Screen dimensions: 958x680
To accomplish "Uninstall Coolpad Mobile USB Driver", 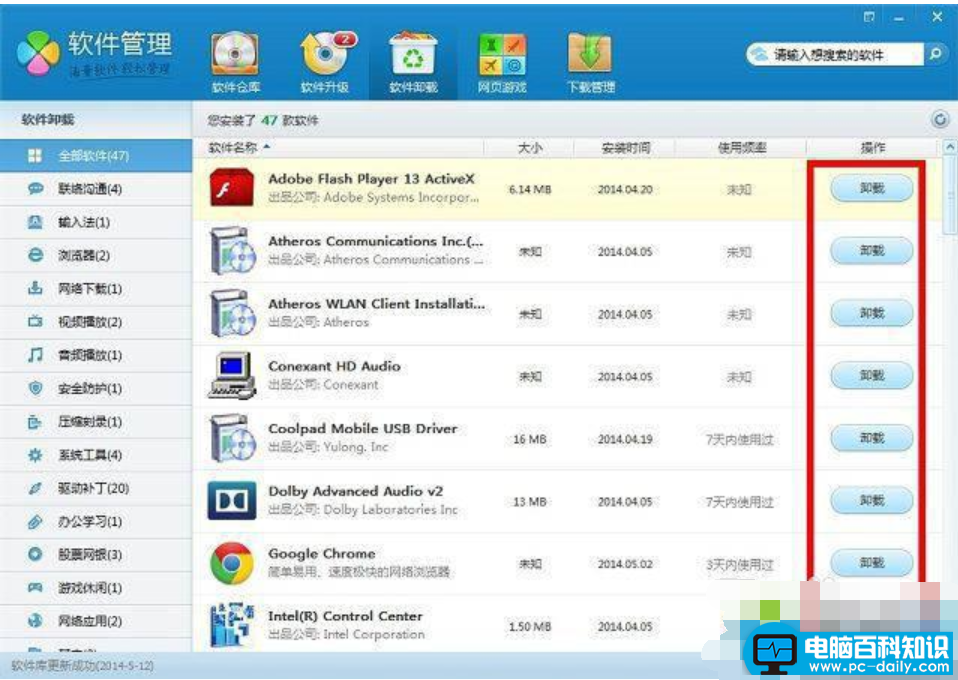I will tap(872, 438).
